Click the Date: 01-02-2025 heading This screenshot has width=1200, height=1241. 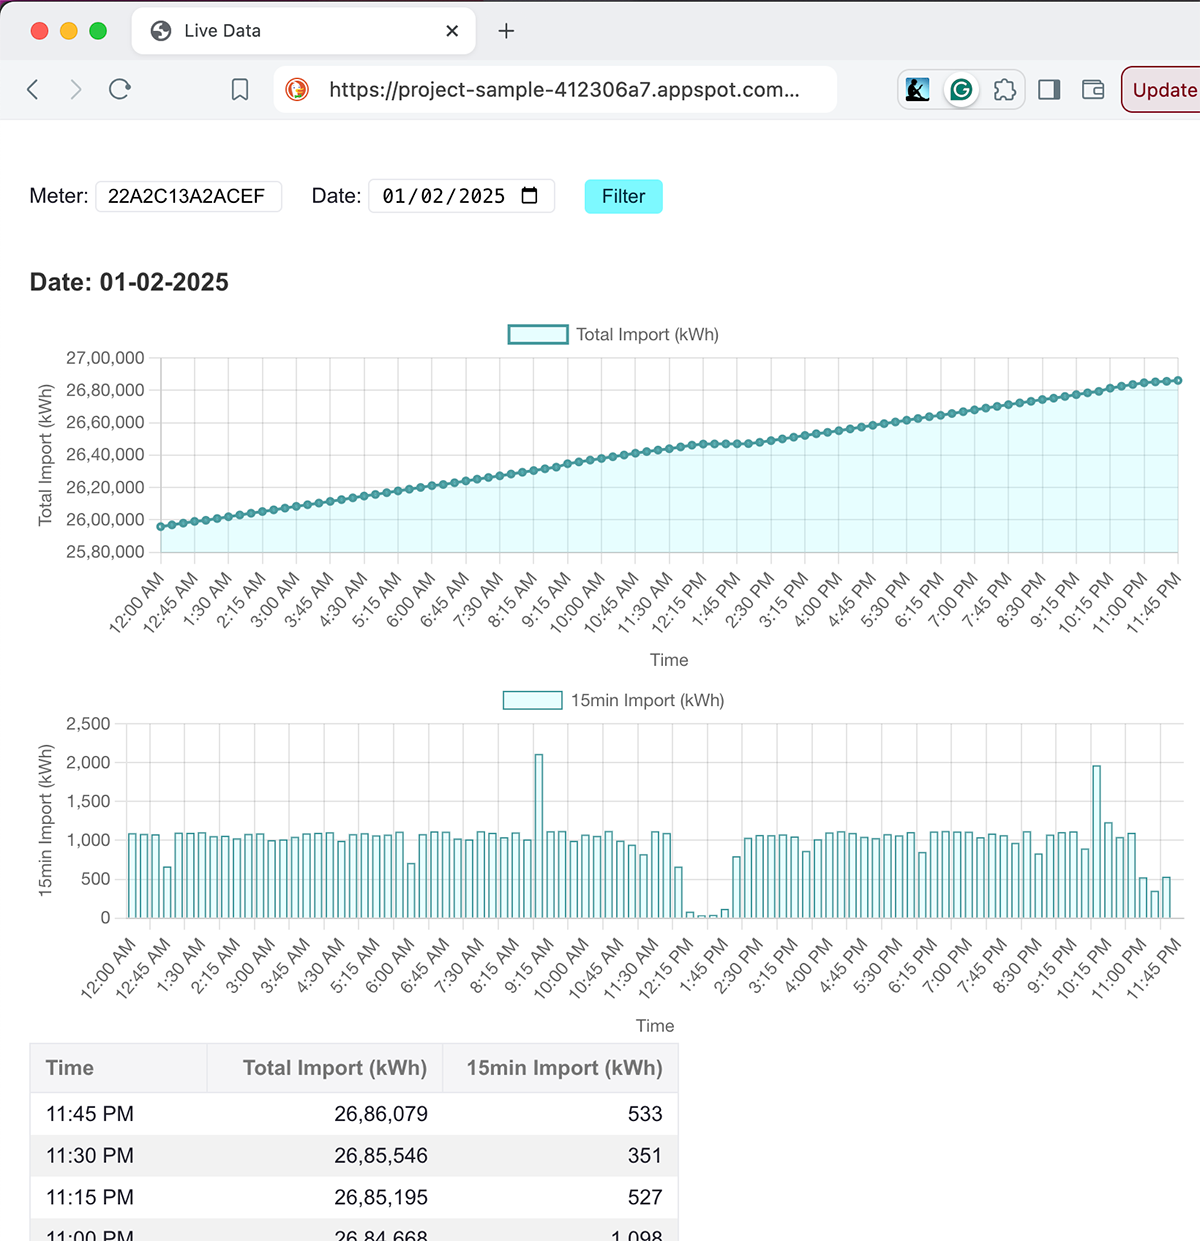(129, 282)
